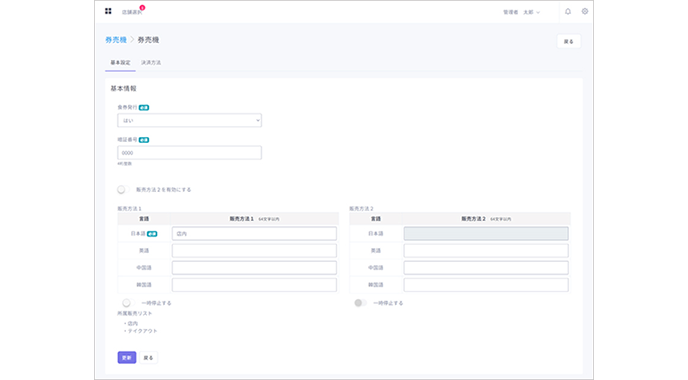Click the 販売方法1 英語 field
Image resolution: width=688 pixels, height=380 pixels.
(x=254, y=251)
